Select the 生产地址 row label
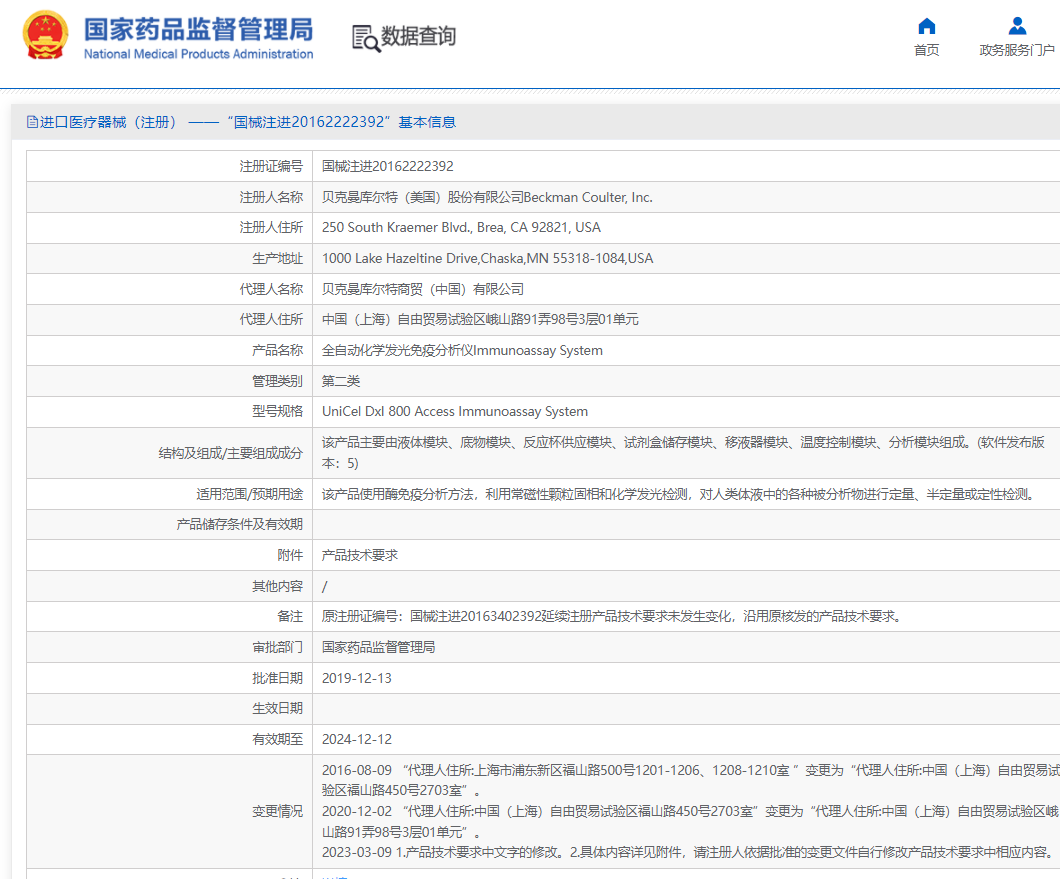The height and width of the screenshot is (879, 1060). 277,258
